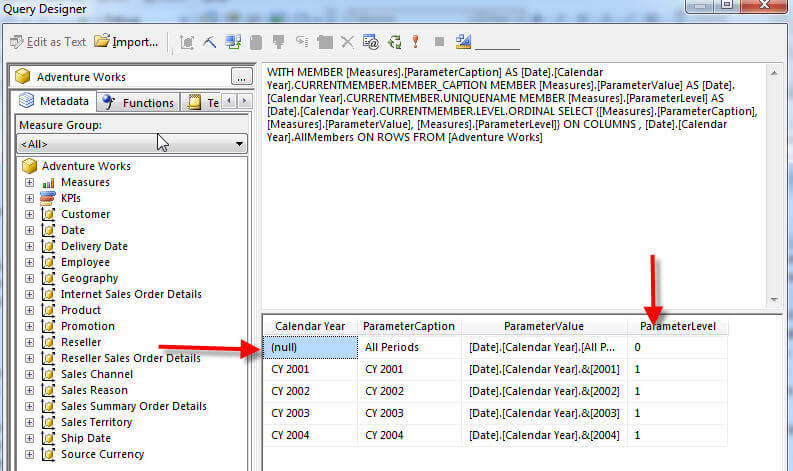The image size is (793, 471).
Task: Expand the Sales Territory dimension node
Action: pyautogui.click(x=29, y=422)
